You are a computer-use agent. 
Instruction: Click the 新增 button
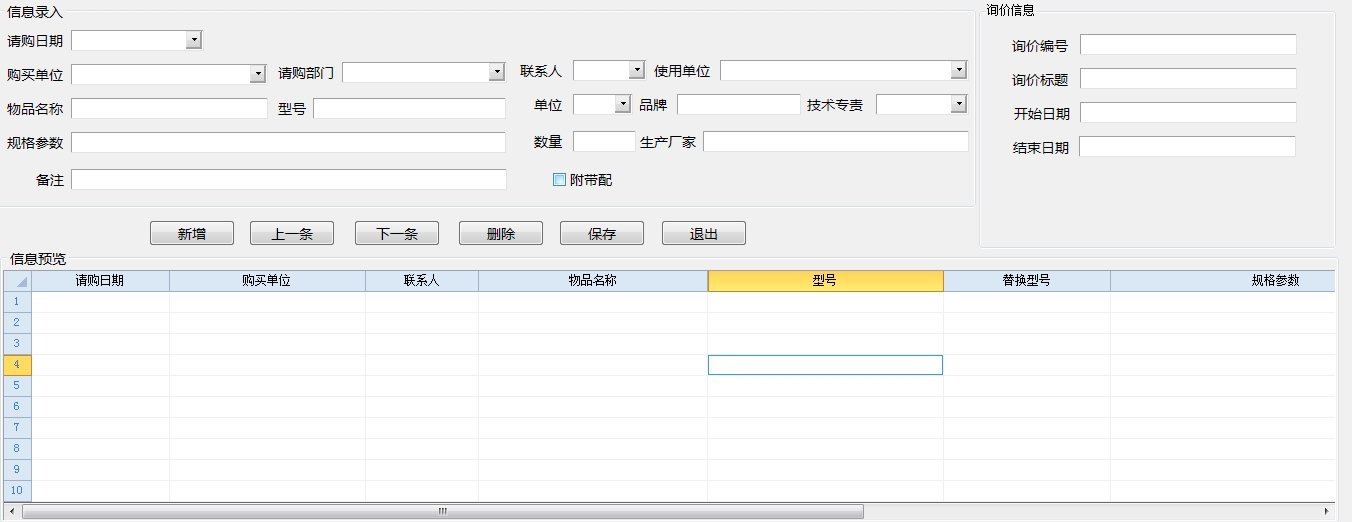[192, 233]
